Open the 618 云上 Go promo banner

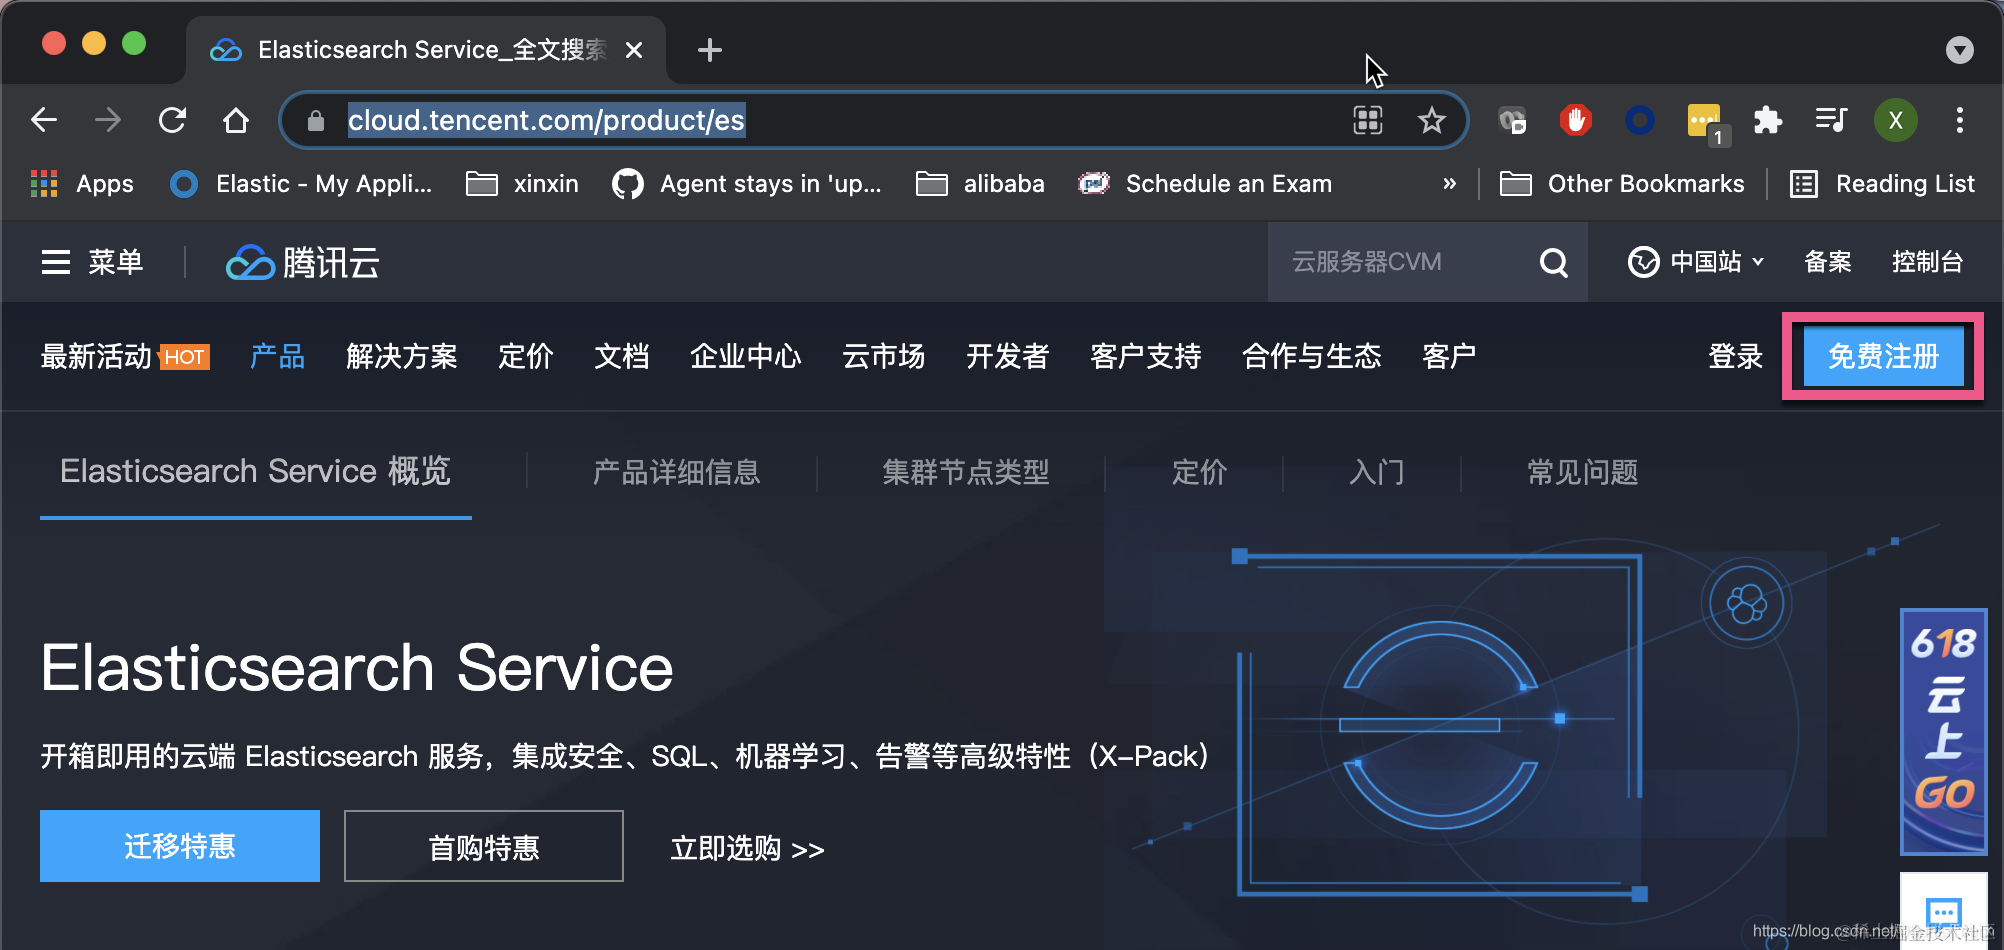click(1943, 732)
